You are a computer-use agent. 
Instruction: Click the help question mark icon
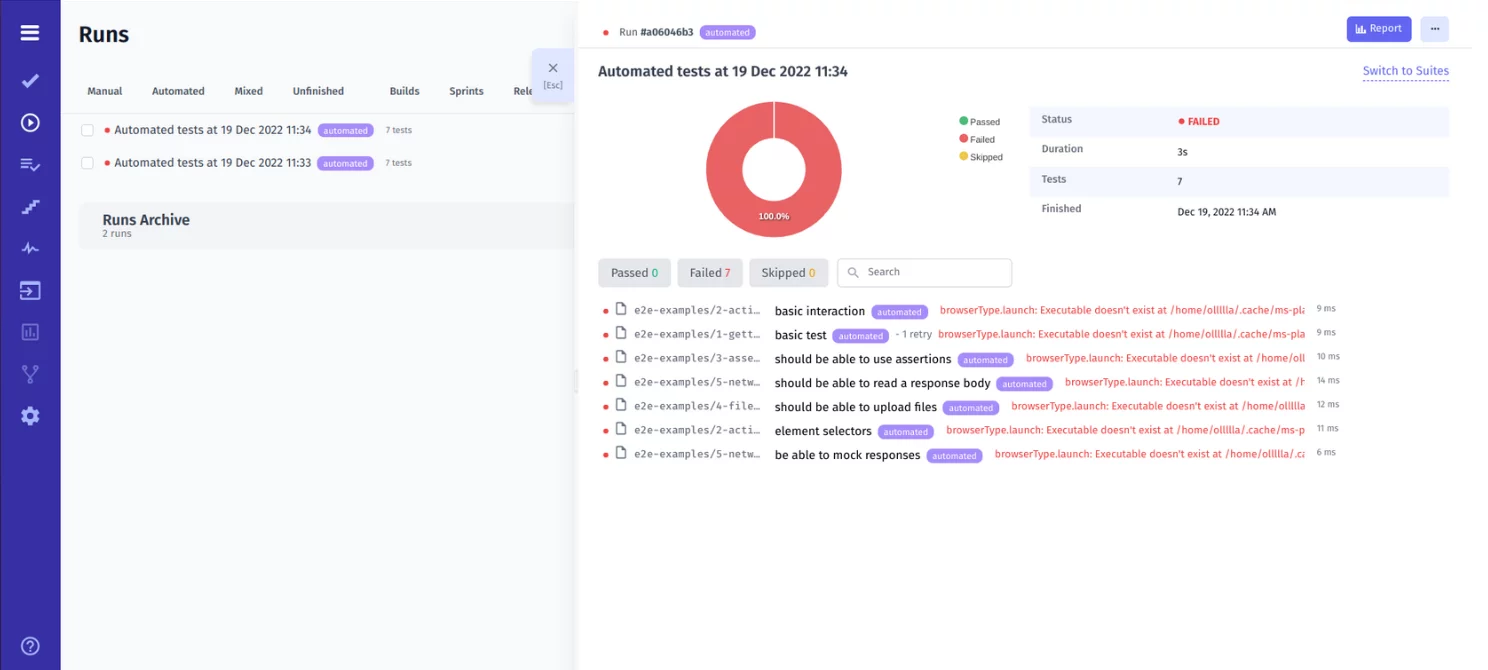(x=30, y=646)
